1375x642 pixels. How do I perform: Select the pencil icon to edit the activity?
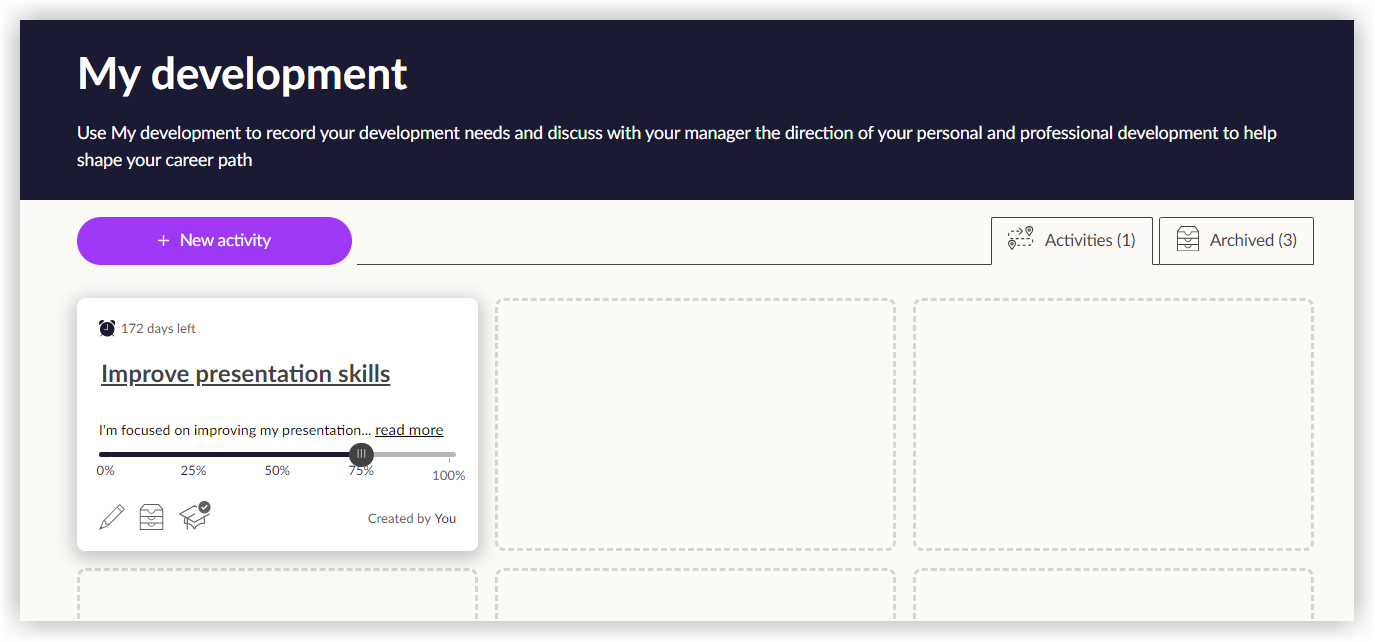111,516
